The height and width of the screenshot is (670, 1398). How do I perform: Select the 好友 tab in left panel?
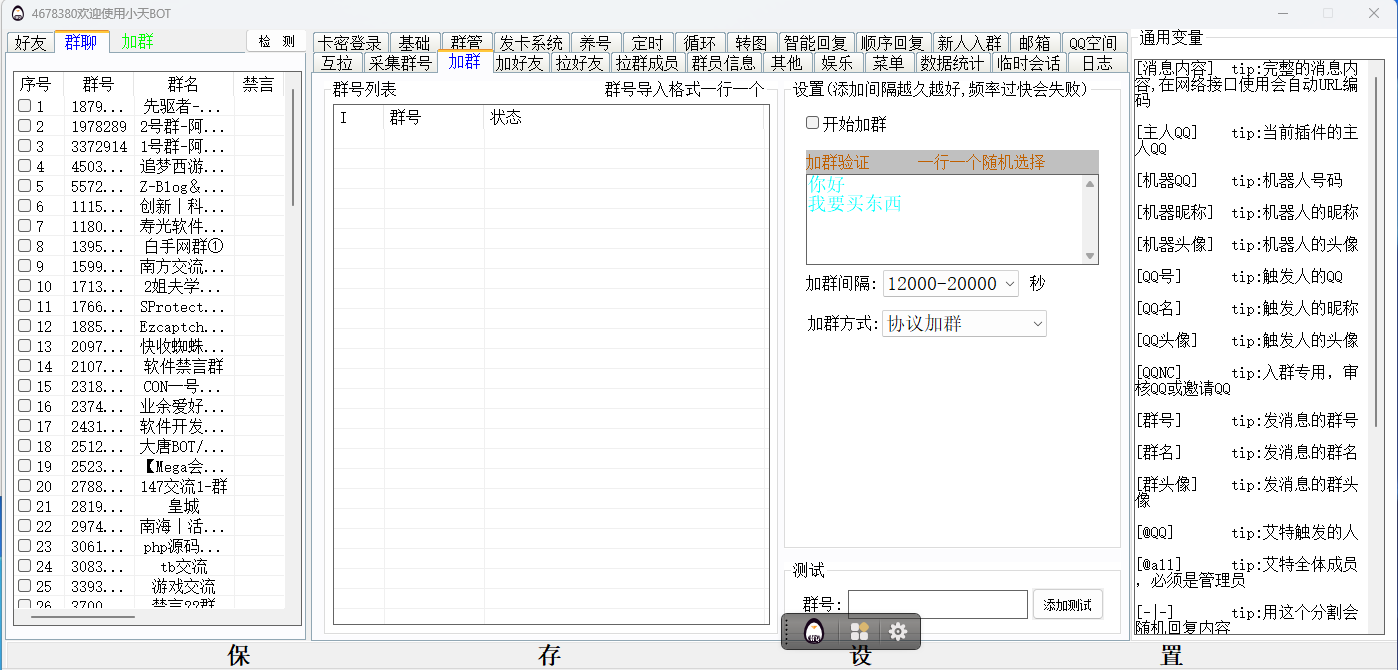pyautogui.click(x=30, y=42)
